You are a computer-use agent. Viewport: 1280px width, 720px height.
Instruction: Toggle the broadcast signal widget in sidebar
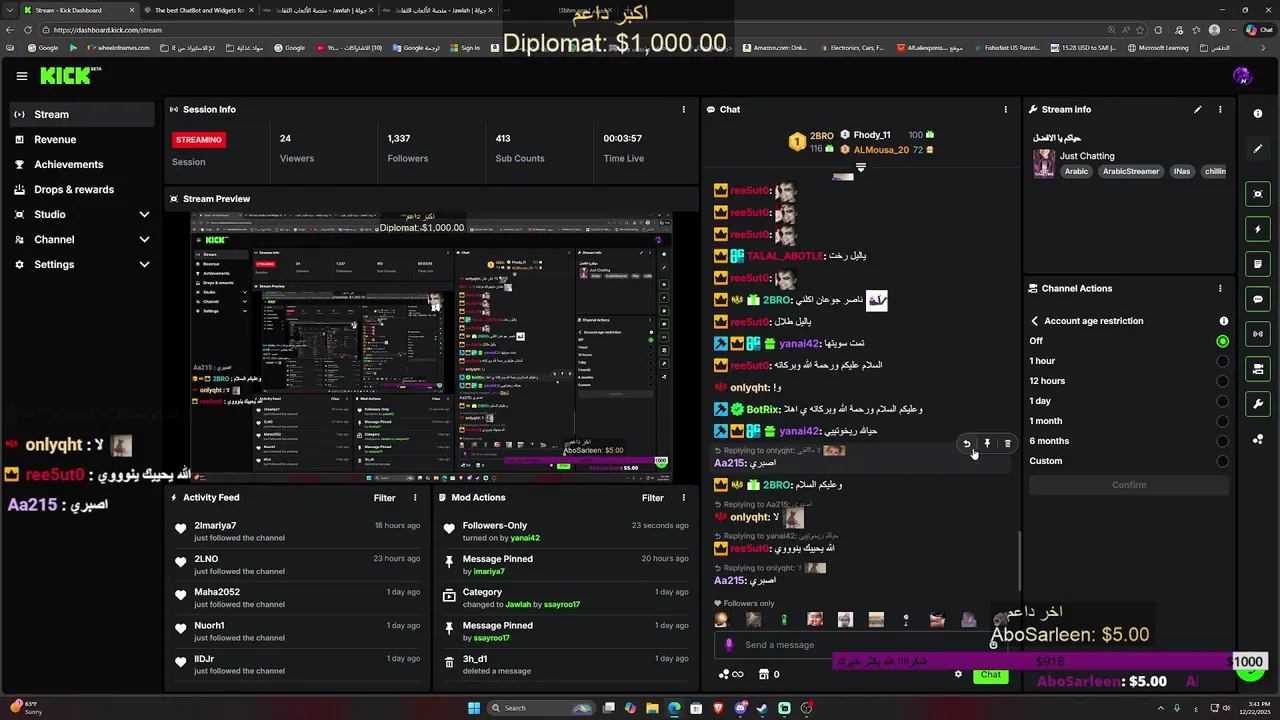click(x=1258, y=334)
